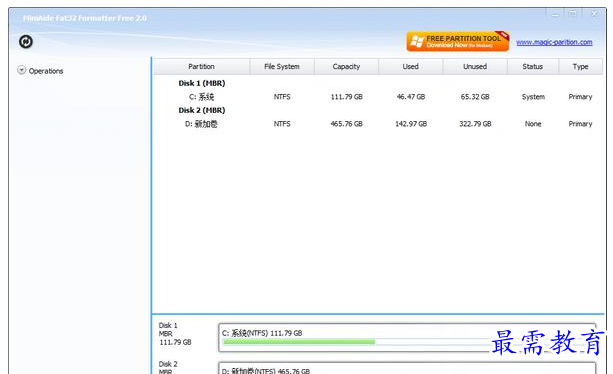The image size is (613, 374).
Task: Click the Type column header
Action: pos(581,66)
